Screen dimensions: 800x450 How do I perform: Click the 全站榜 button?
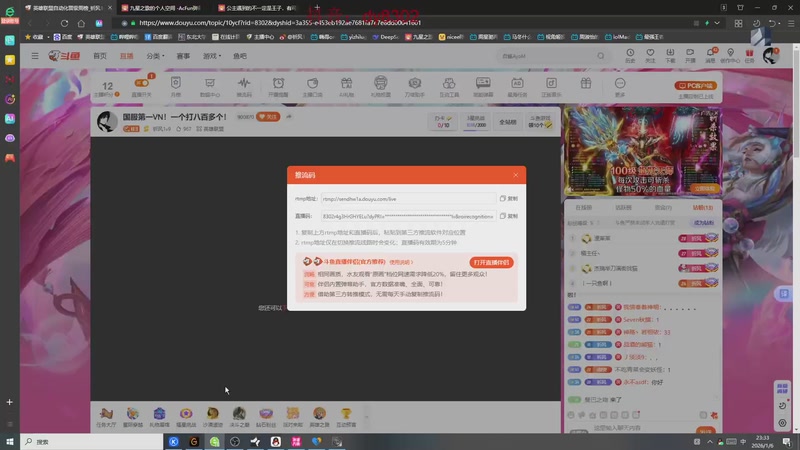coord(508,122)
